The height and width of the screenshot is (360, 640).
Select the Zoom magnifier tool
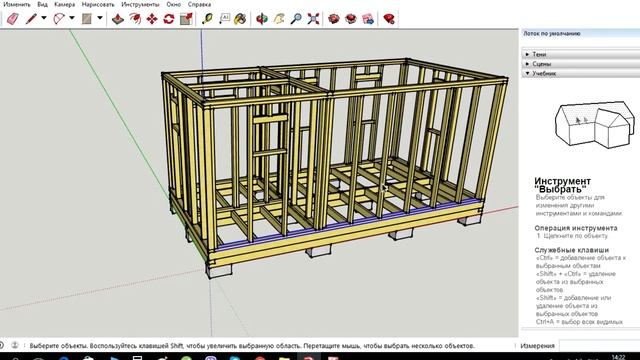click(x=296, y=19)
